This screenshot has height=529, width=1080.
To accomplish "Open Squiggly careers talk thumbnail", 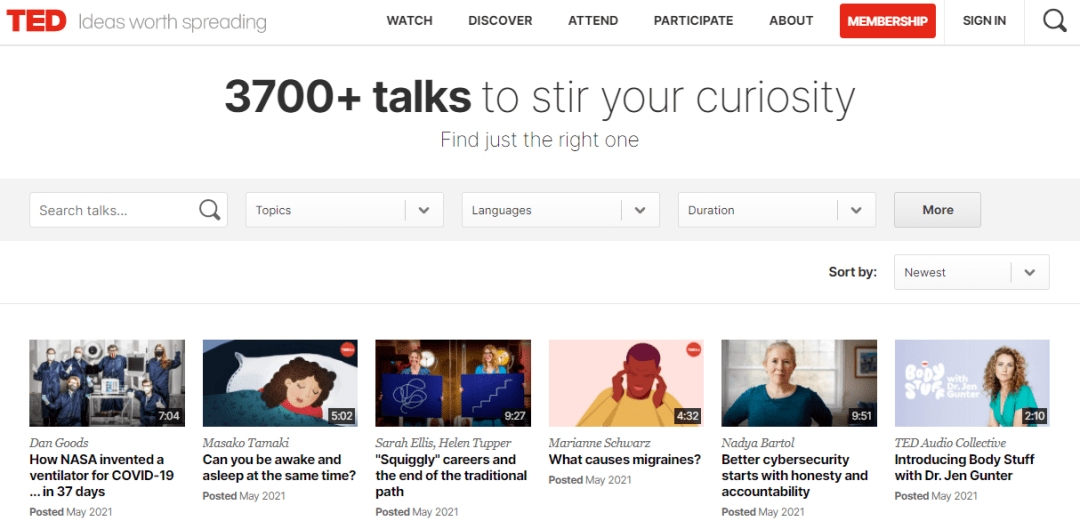I will 453,383.
